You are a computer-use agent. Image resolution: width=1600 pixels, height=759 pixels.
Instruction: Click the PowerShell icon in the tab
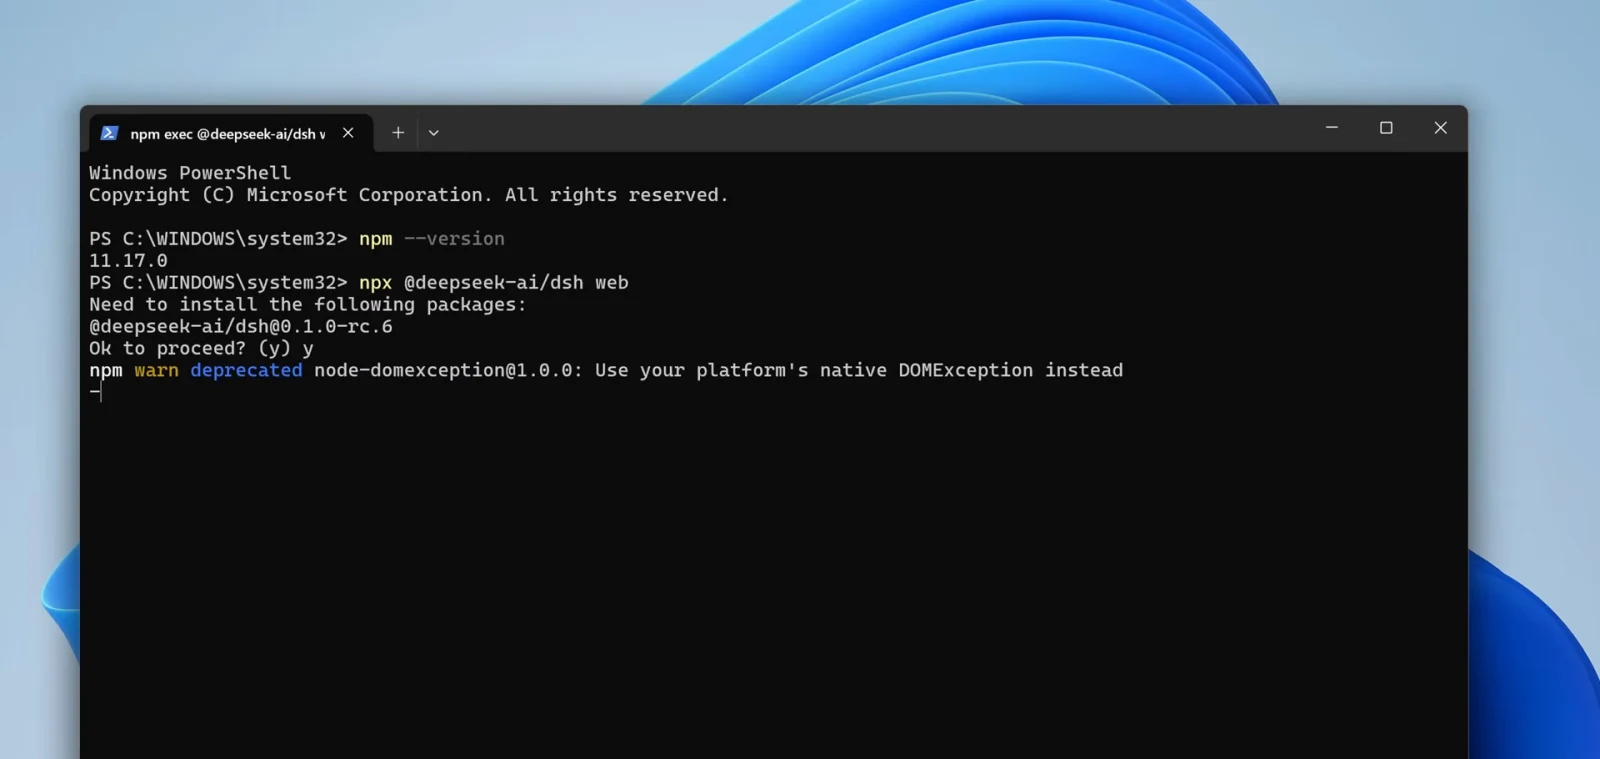point(110,133)
